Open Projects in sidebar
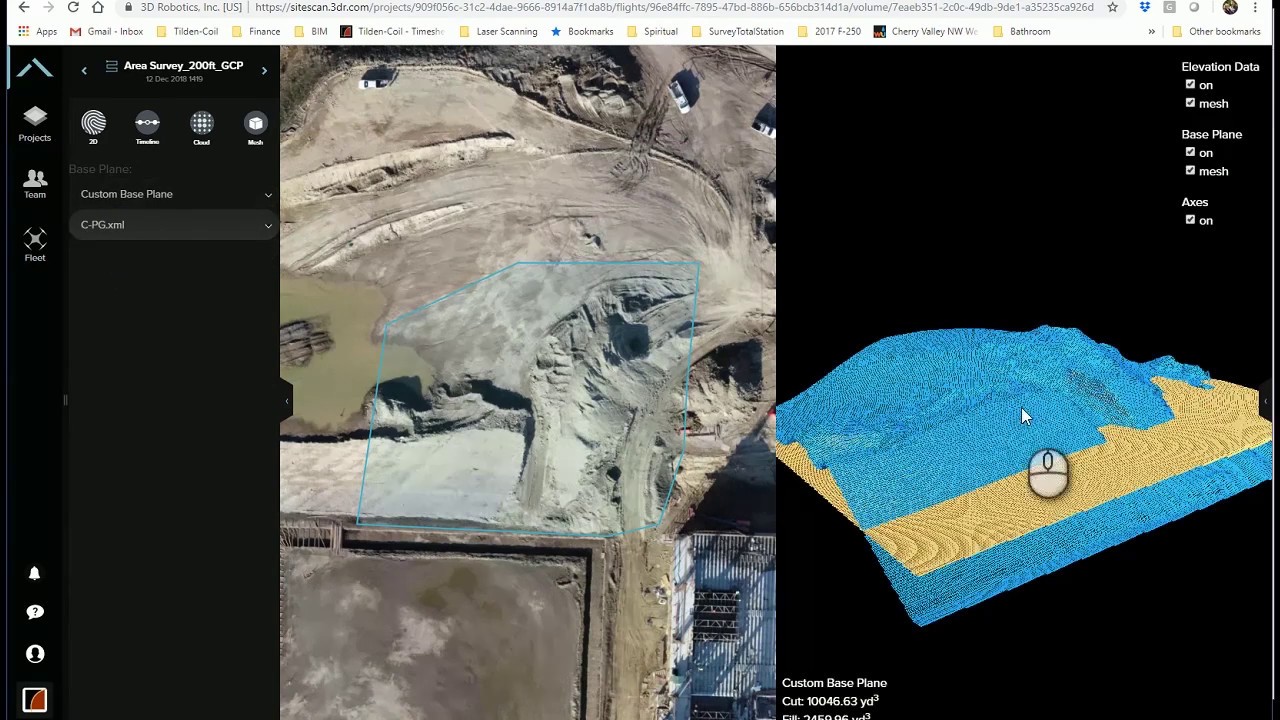The height and width of the screenshot is (720, 1280). 35,124
